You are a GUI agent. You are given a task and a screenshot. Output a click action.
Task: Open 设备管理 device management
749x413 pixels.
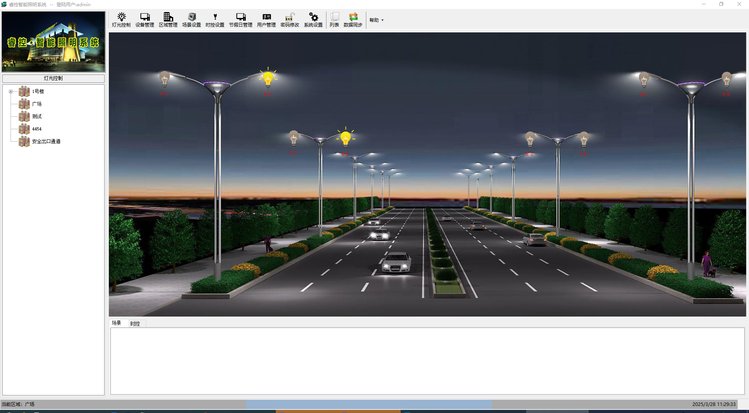click(145, 19)
